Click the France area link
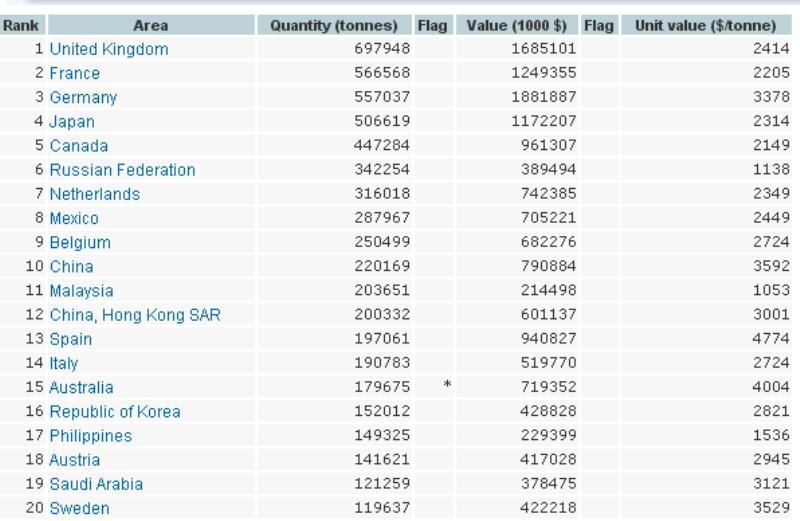The height and width of the screenshot is (521, 800). coord(74,73)
